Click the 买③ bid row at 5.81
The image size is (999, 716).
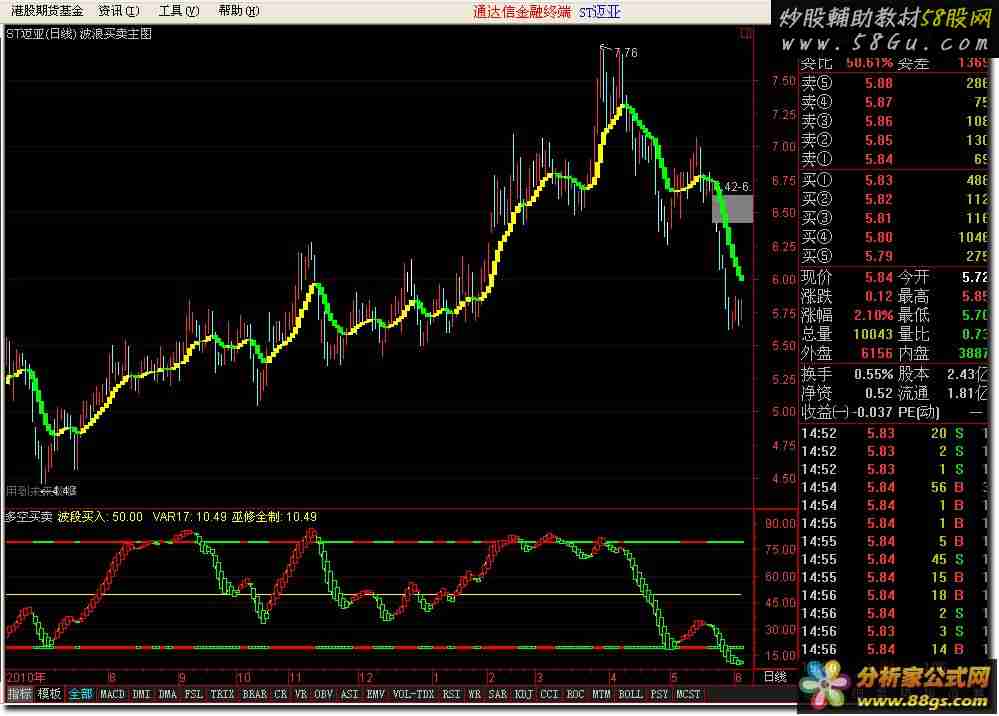(x=894, y=218)
